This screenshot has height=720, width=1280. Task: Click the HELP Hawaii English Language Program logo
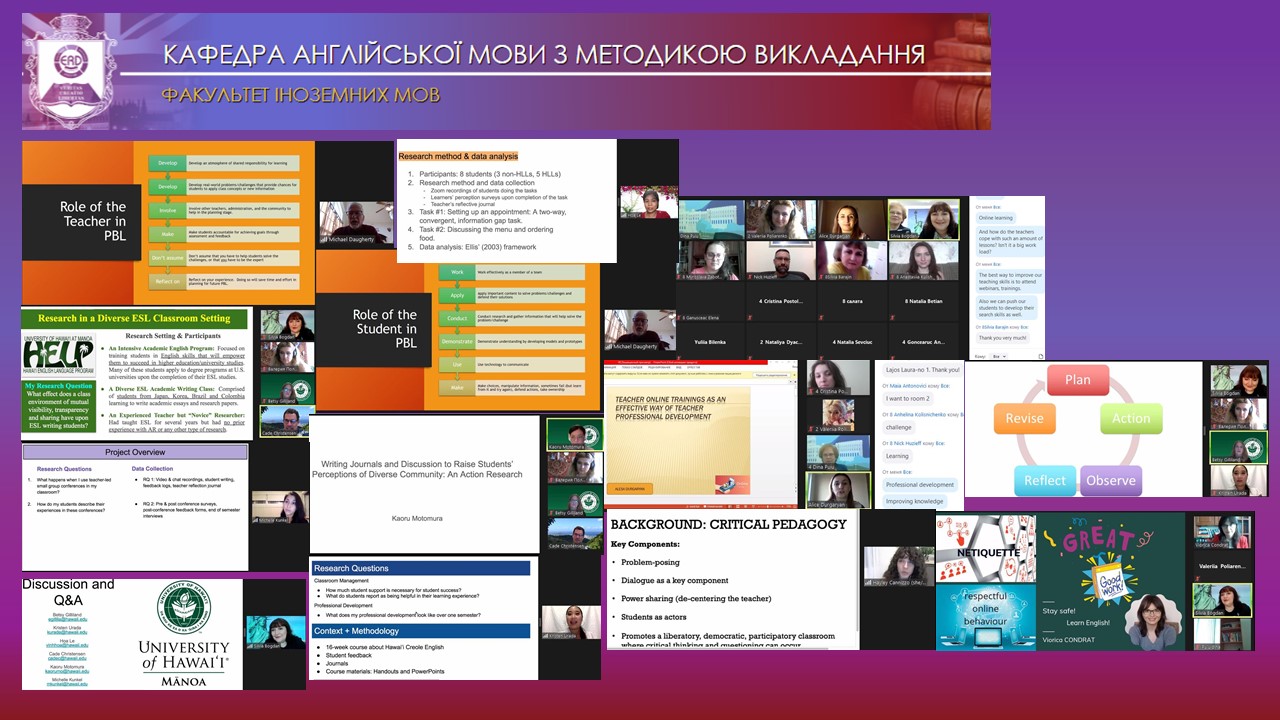tap(59, 354)
